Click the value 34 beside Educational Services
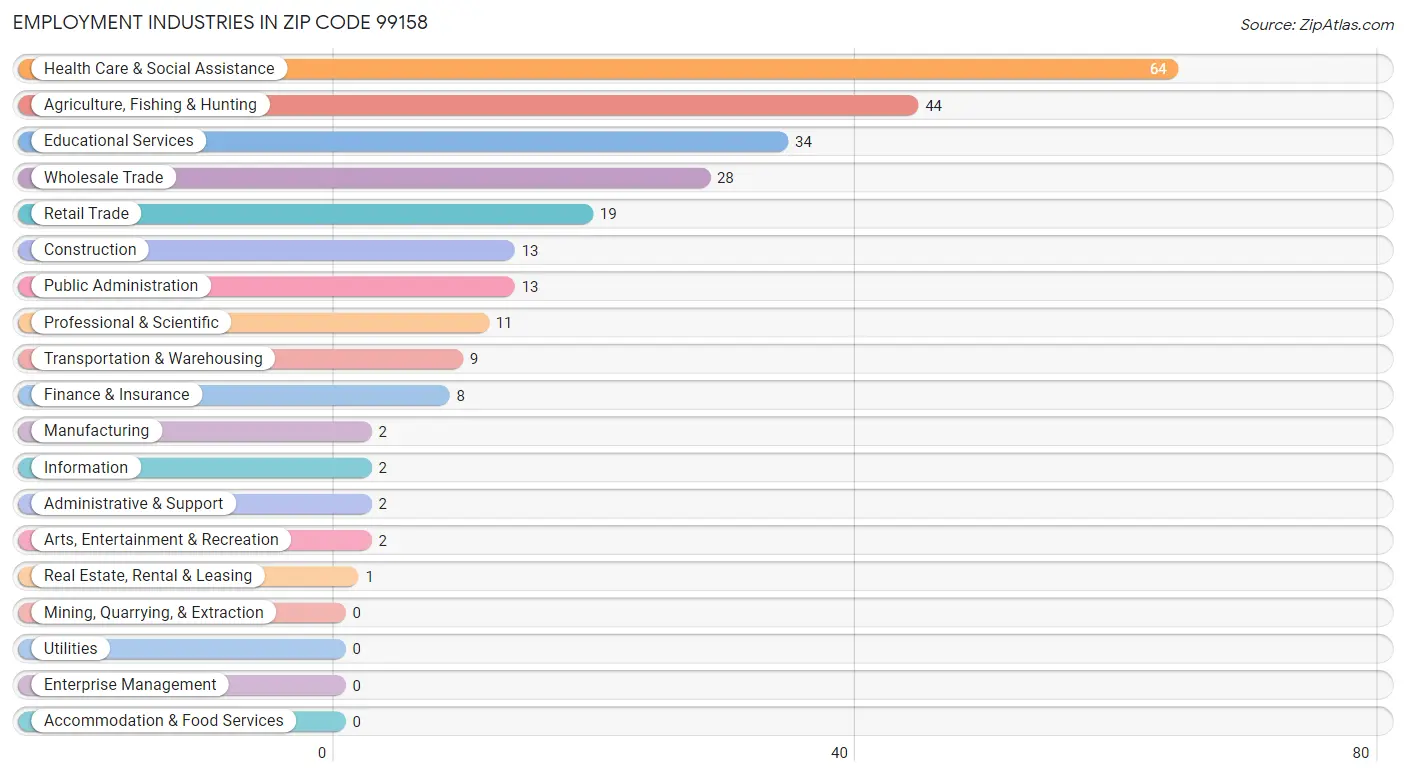1406x776 pixels. tap(803, 142)
